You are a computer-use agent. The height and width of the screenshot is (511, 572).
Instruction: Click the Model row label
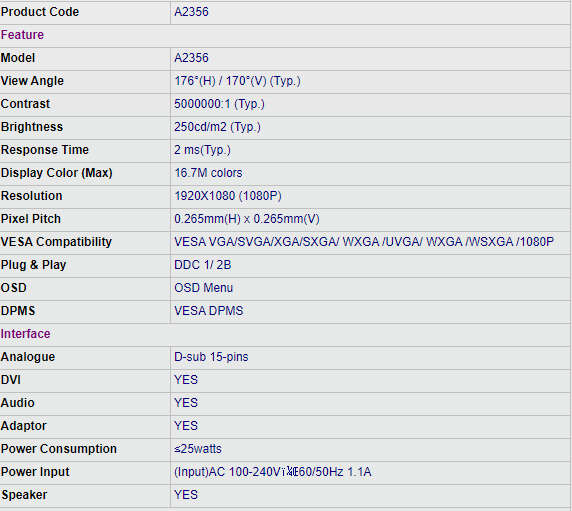(x=18, y=58)
